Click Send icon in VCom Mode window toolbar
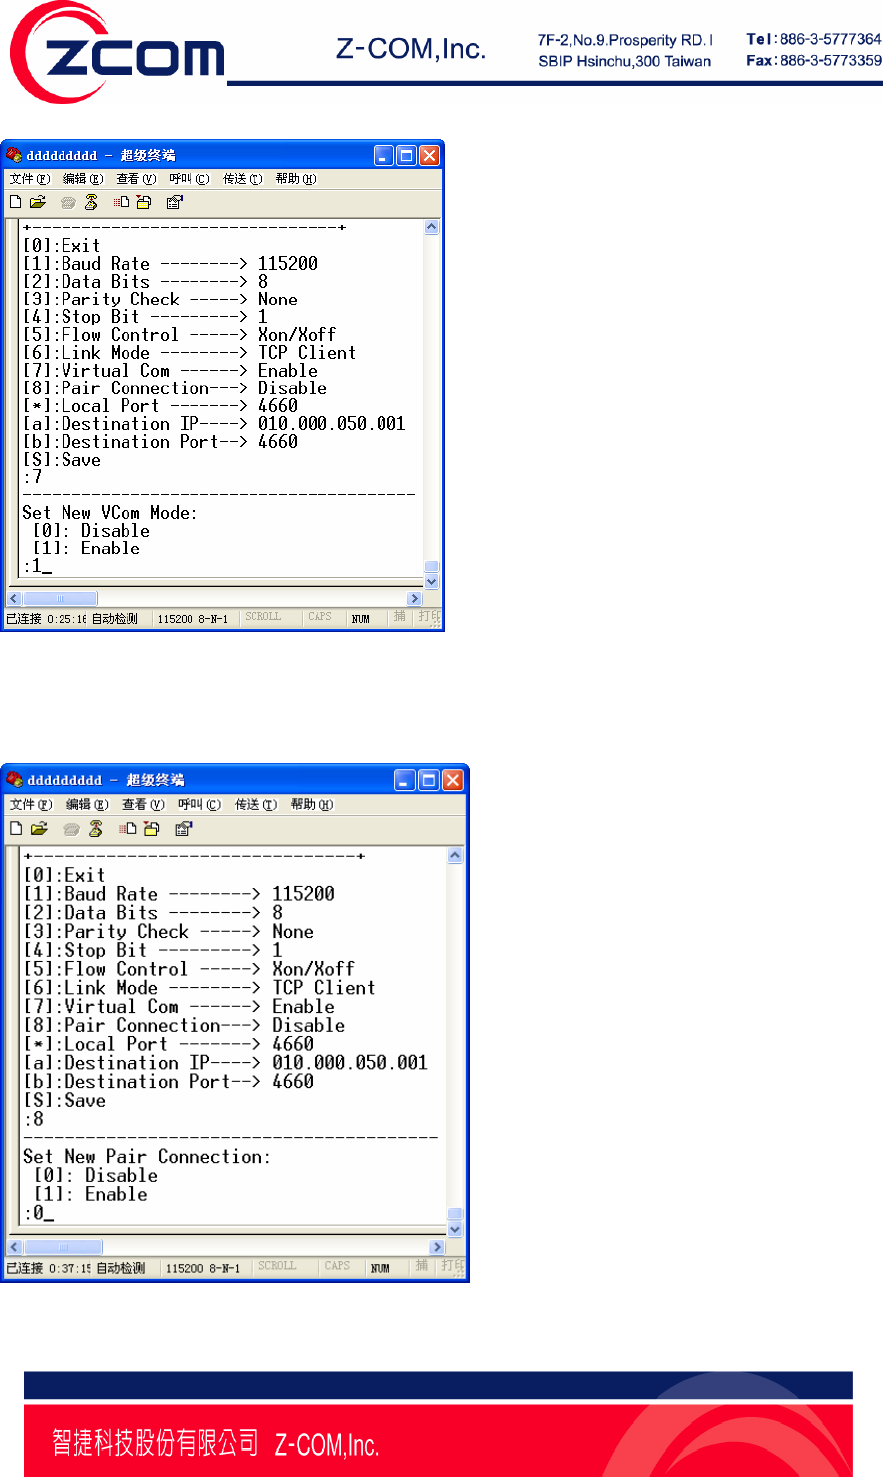This screenshot has height=1477, width=883. point(121,202)
